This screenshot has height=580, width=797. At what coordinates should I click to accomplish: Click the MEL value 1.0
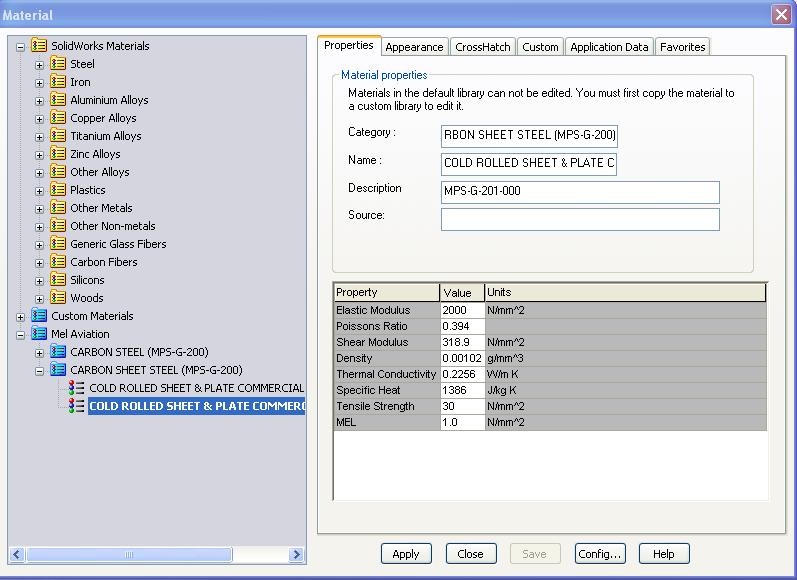[x=462, y=422]
